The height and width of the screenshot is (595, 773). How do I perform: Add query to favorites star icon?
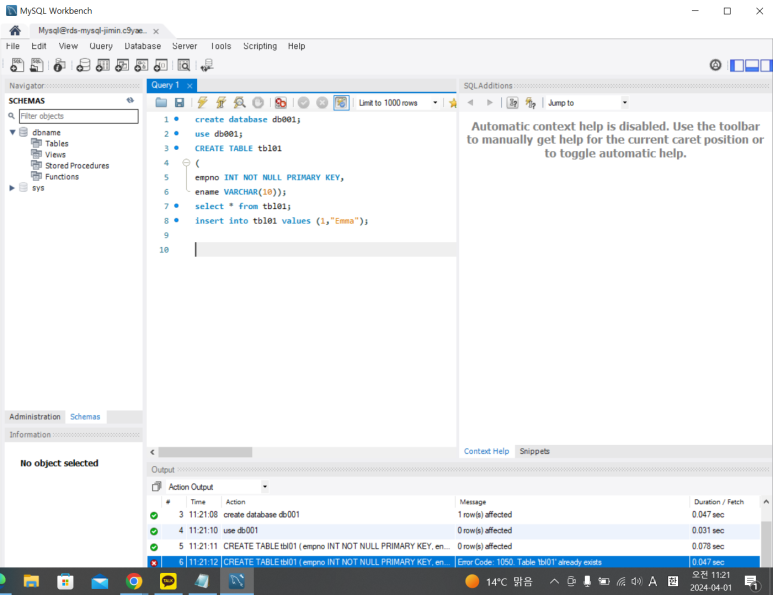pos(453,103)
